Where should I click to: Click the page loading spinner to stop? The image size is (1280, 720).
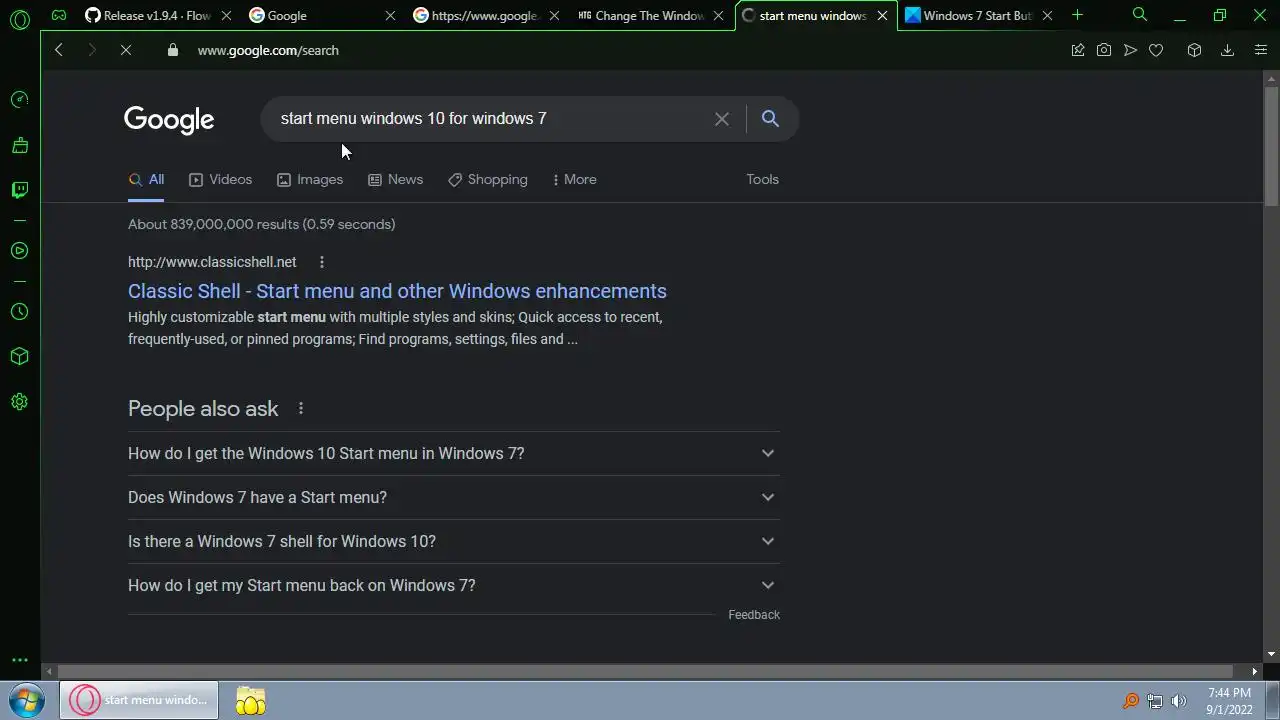point(126,50)
